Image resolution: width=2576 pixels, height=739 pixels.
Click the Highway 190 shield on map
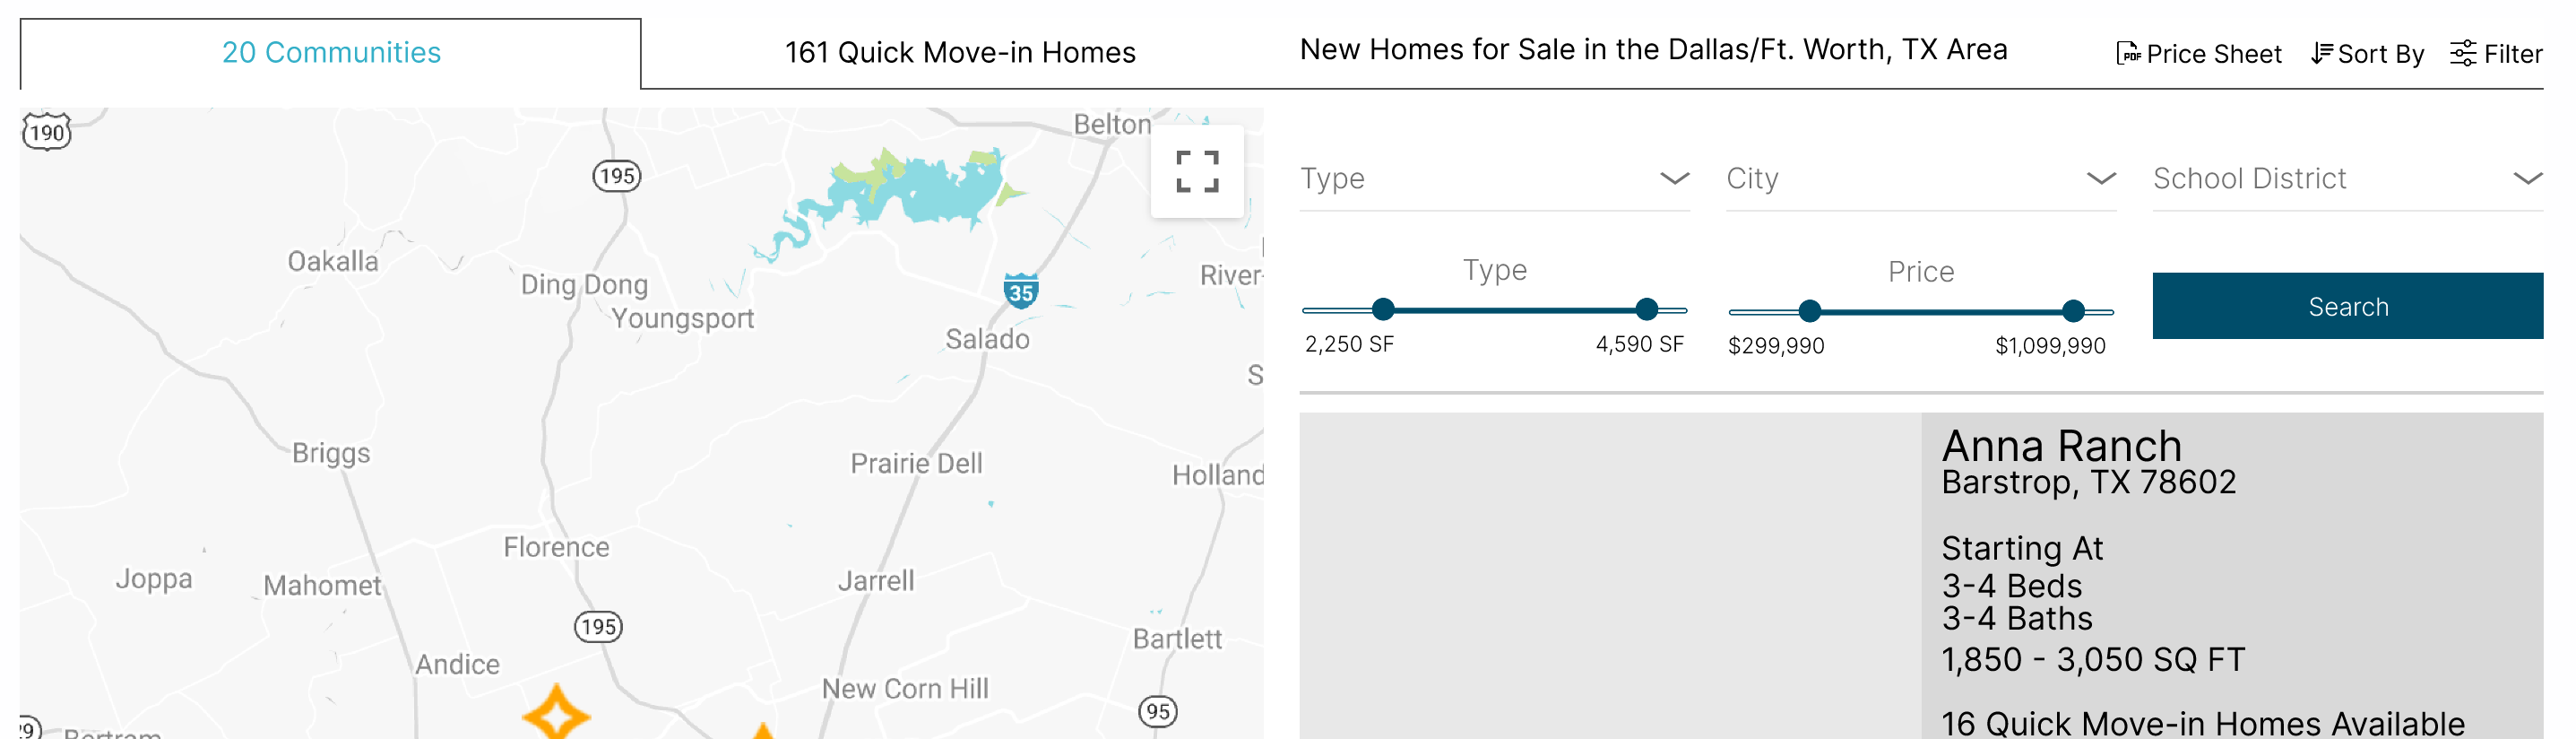46,132
